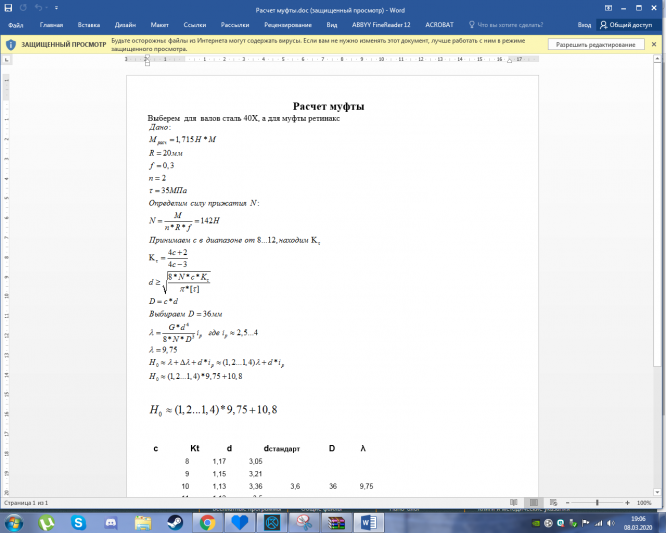Switch to the Главная ribbon tab
This screenshot has height=533, width=666.
pos(51,25)
